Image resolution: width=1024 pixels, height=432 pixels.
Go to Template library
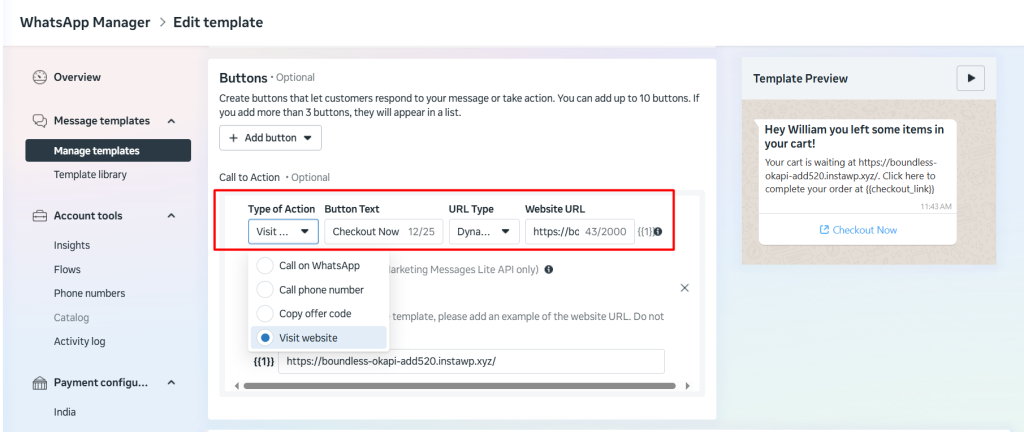[90, 175]
